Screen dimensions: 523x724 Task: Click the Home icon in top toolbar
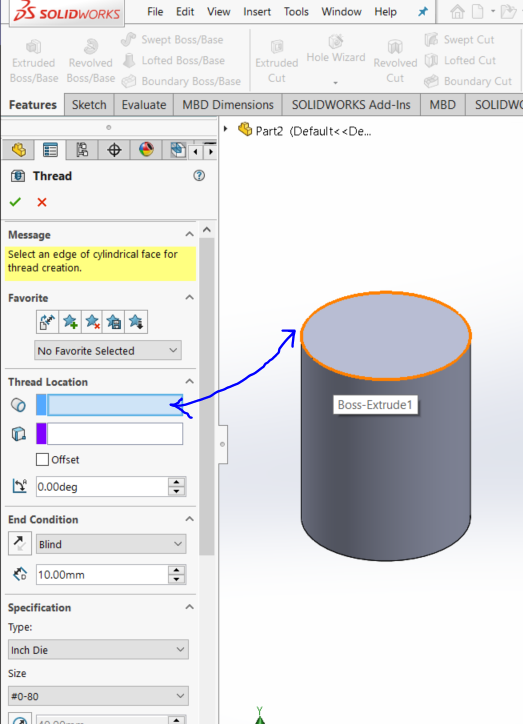click(x=457, y=12)
